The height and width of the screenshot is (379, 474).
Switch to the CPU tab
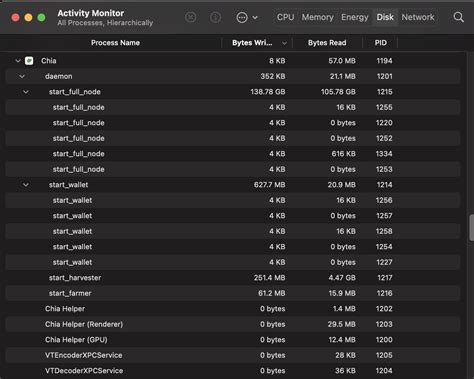(285, 17)
